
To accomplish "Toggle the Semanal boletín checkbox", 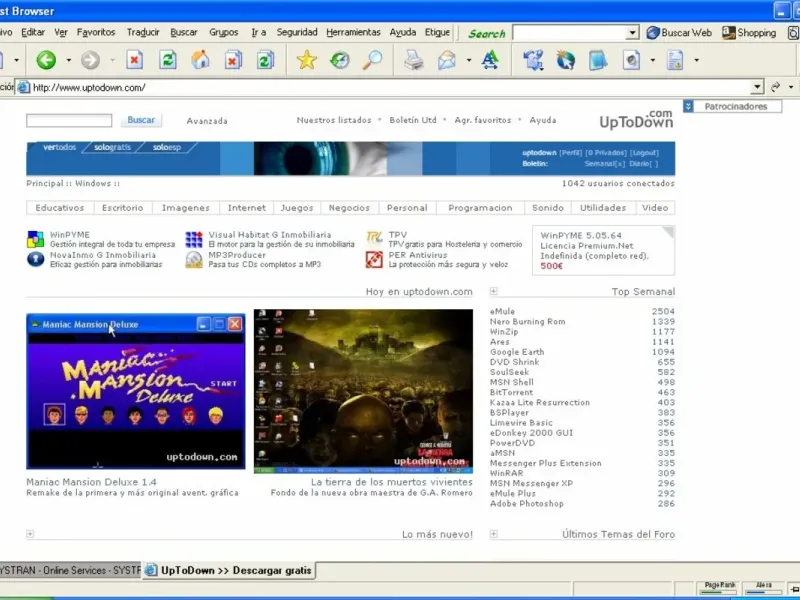I will [619, 163].
